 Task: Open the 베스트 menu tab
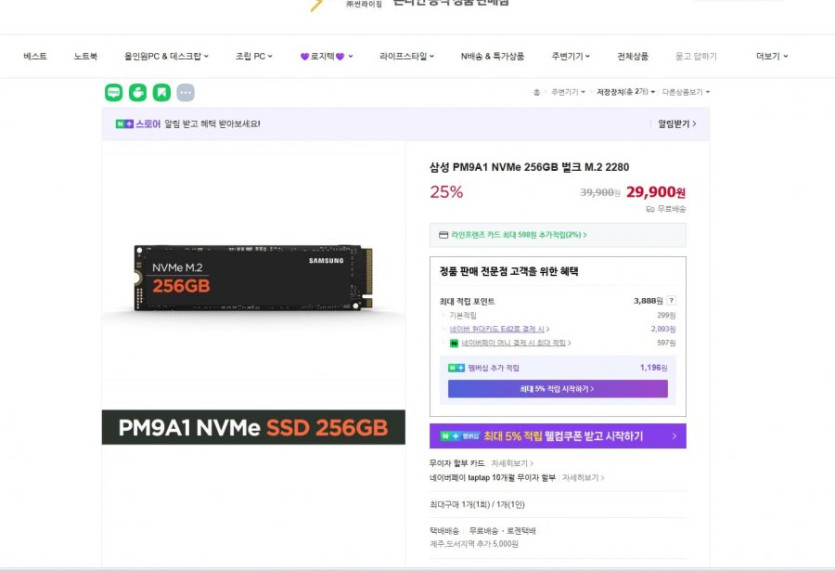click(35, 56)
